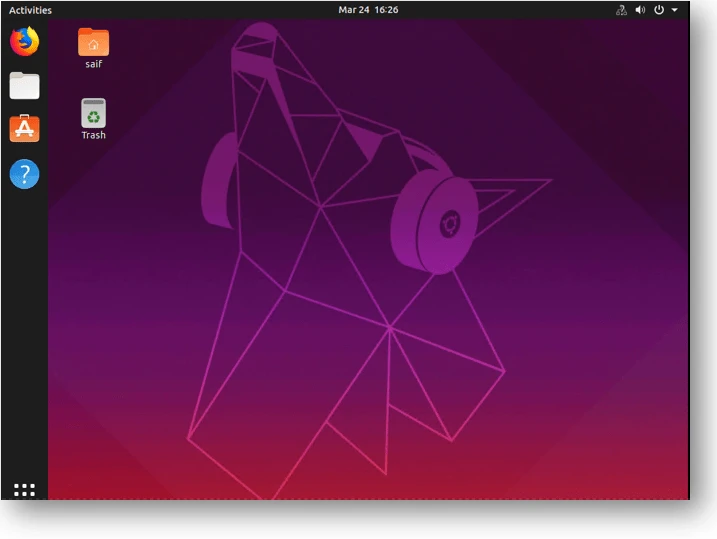Click the volume speaker icon

tap(640, 10)
